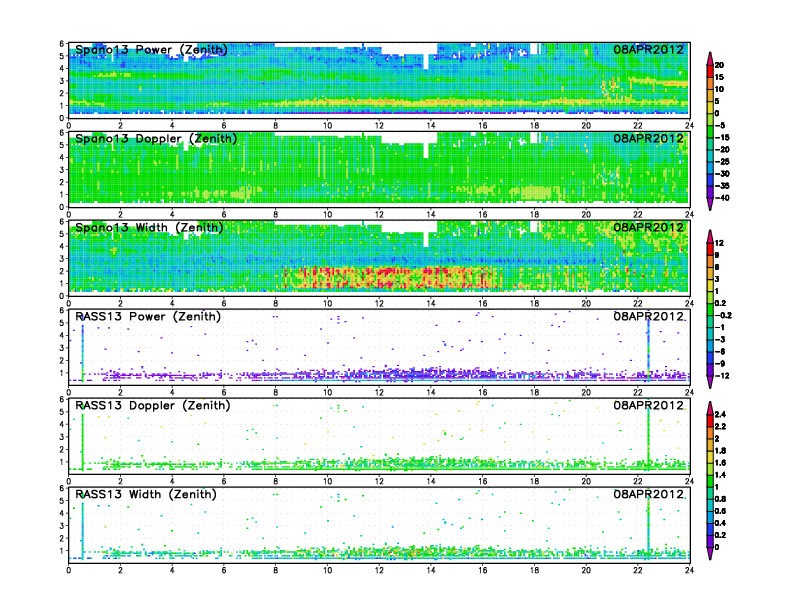Pick the red segment near 12 on middle colorbar
This screenshot has height=612, width=792.
[710, 249]
